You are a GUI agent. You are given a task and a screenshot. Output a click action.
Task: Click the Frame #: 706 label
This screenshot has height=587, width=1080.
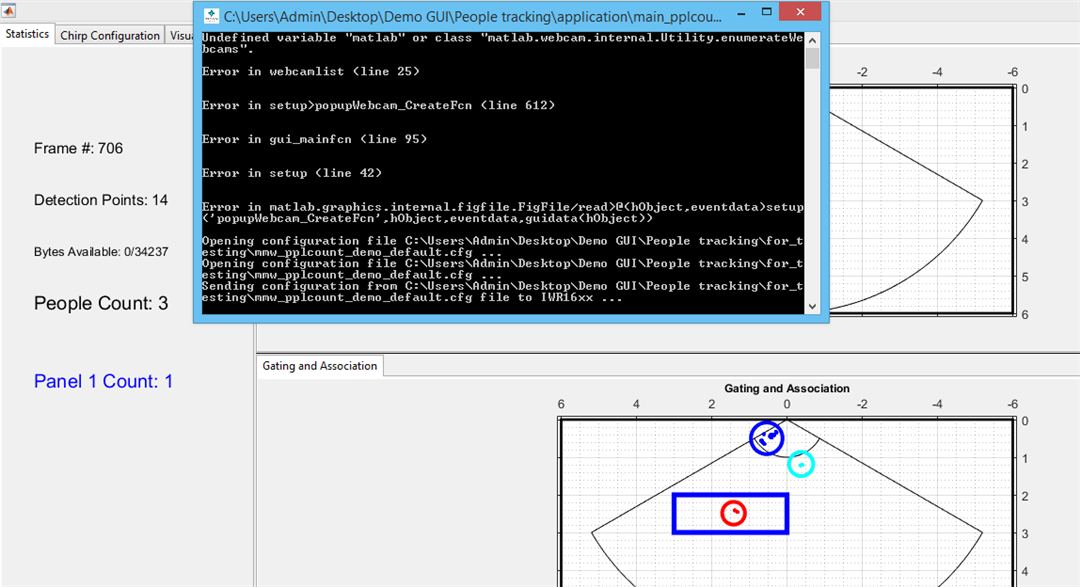tap(79, 148)
